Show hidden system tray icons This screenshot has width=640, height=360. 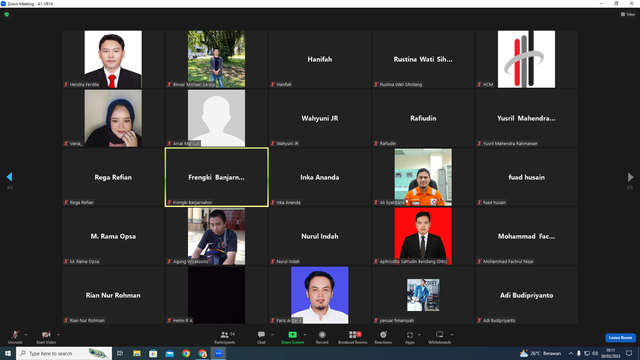(571, 353)
